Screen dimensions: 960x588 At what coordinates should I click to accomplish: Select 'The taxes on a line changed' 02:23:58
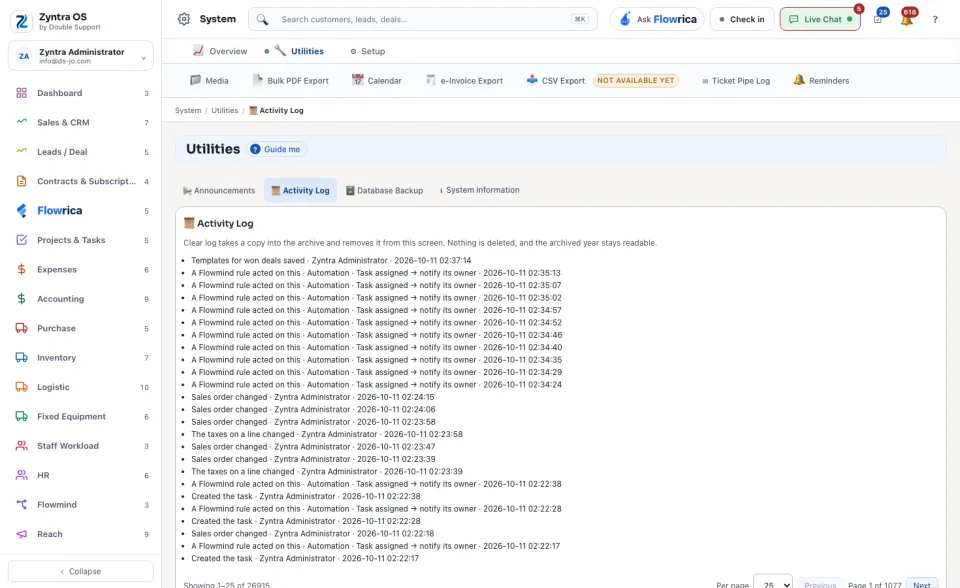pyautogui.click(x=327, y=434)
